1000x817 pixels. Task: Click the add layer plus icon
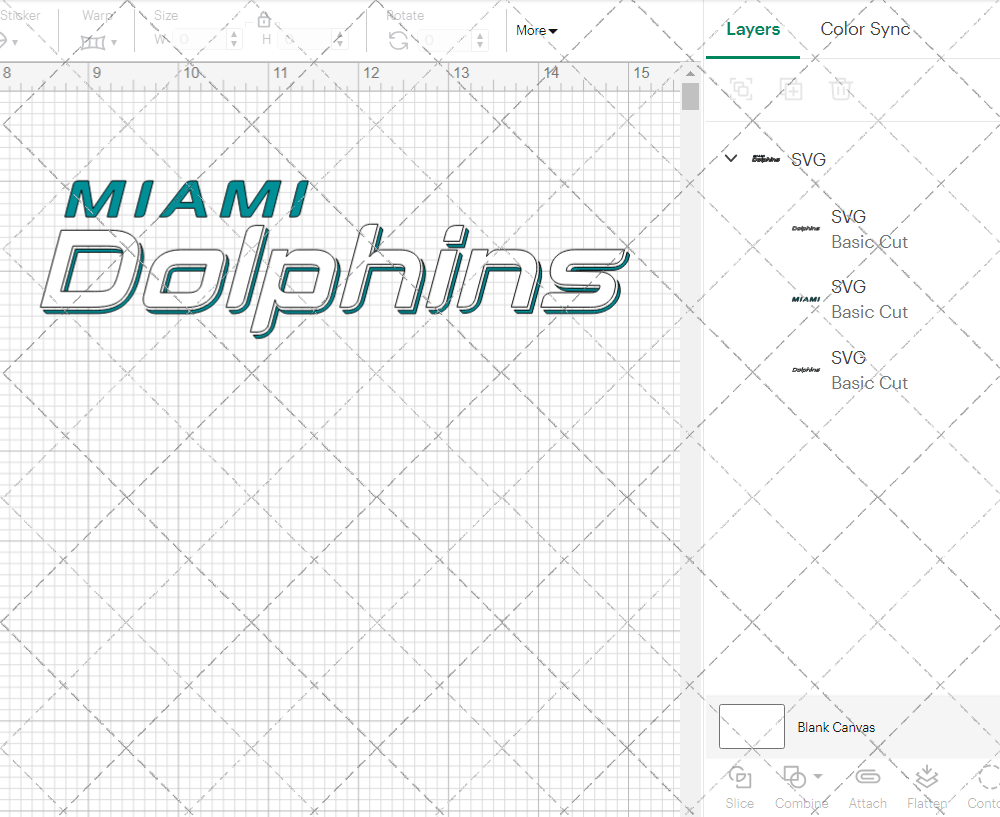click(791, 89)
